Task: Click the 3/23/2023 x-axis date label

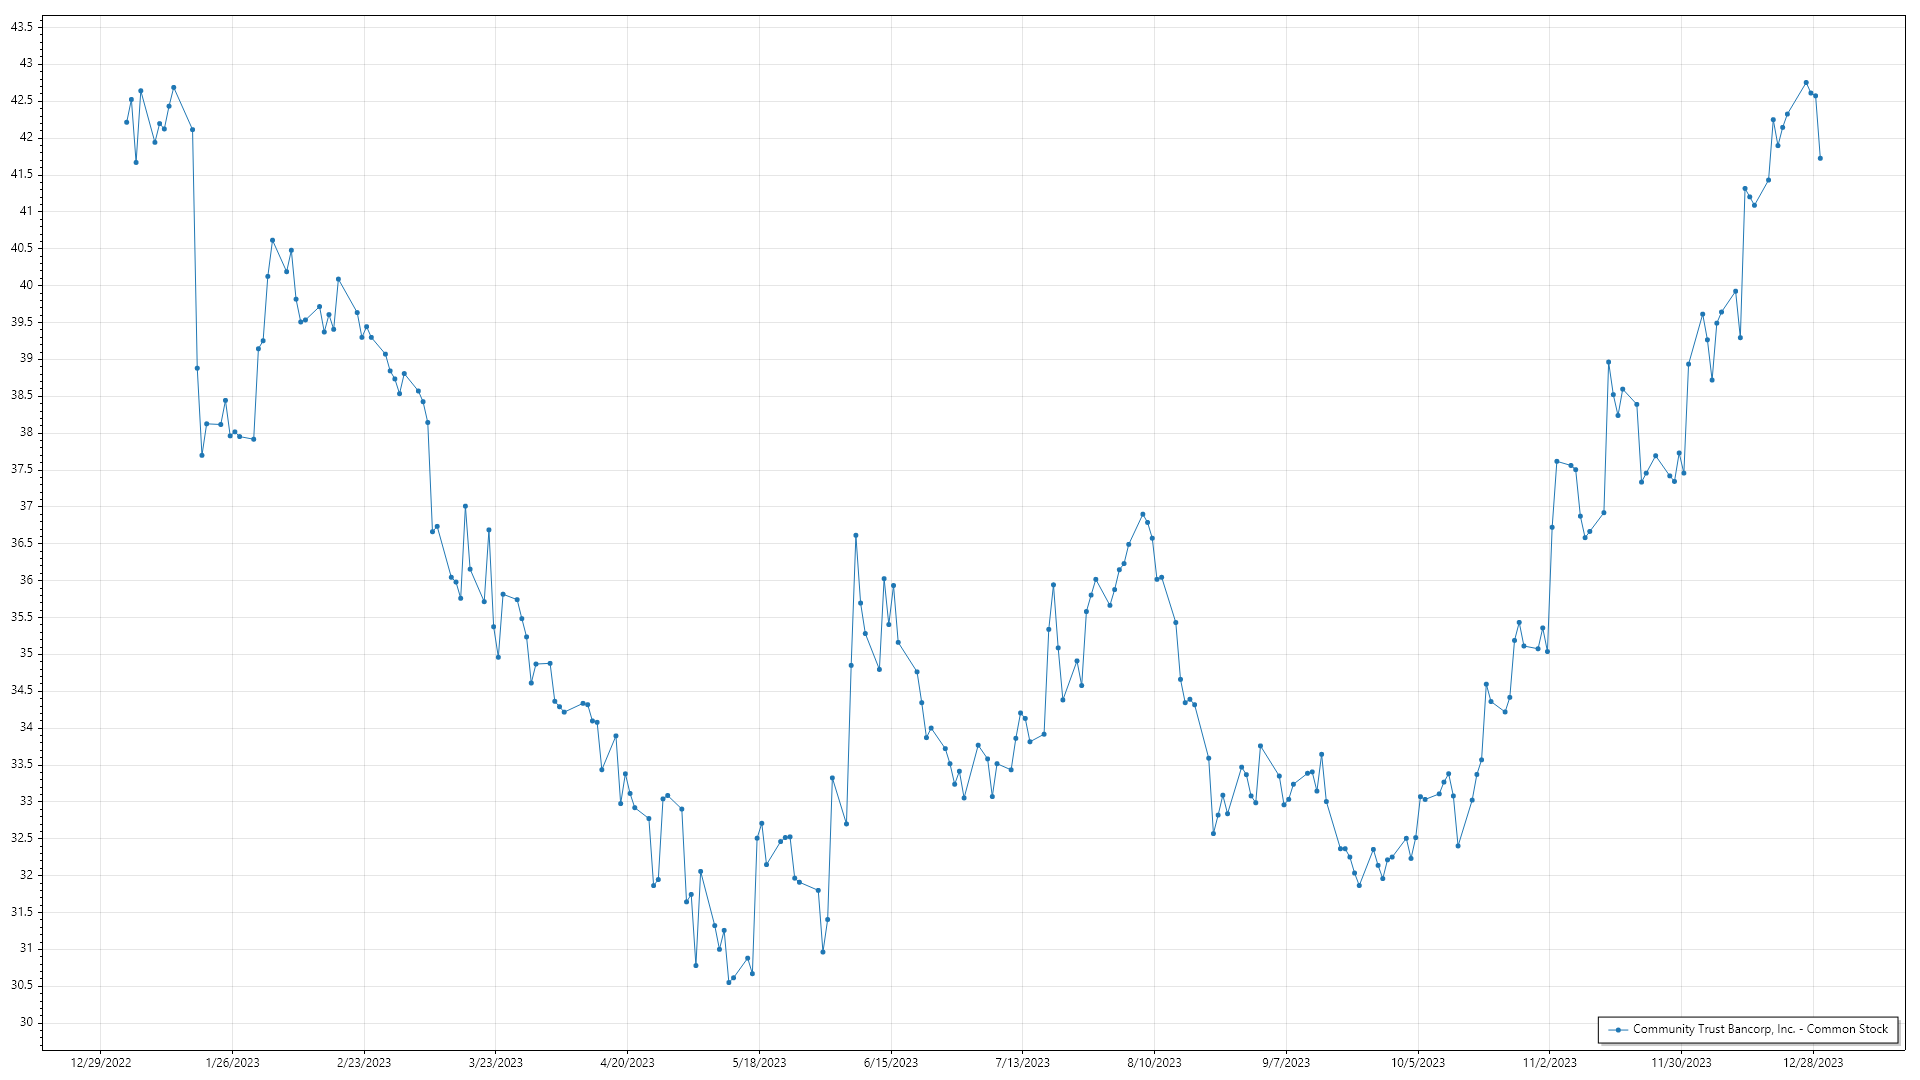Action: click(496, 1062)
